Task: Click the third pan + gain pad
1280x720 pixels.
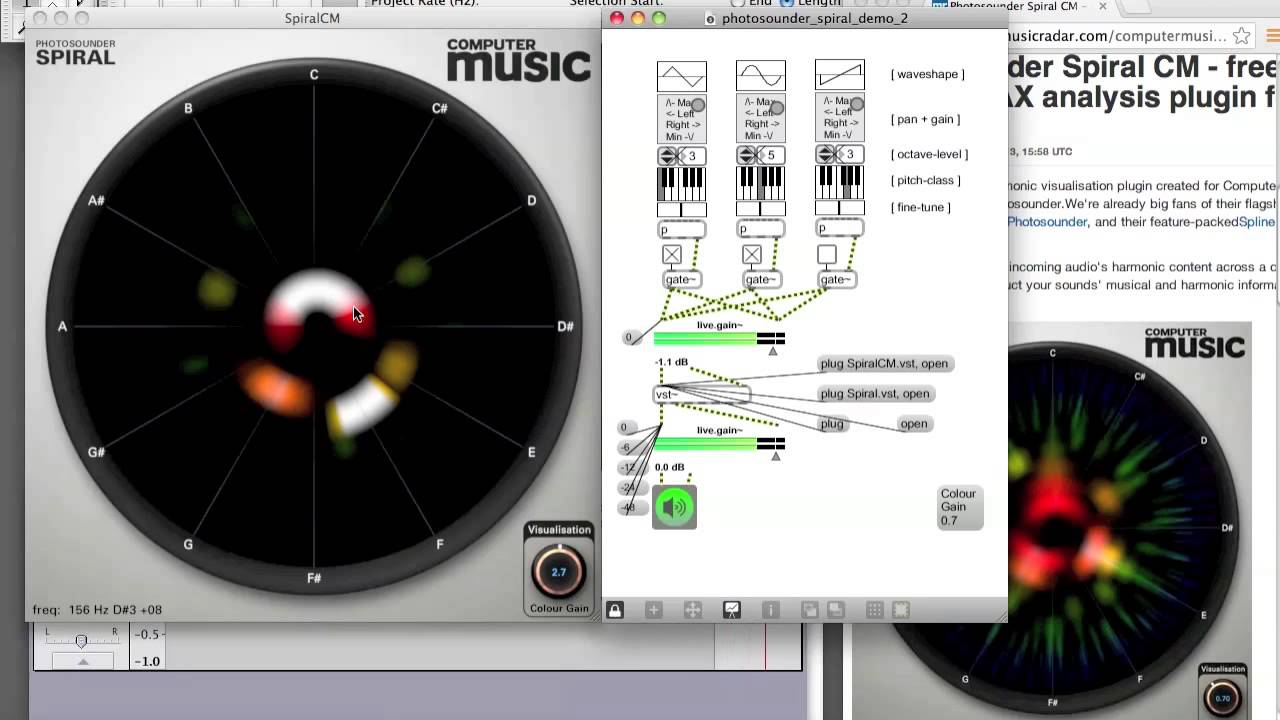Action: pos(839,119)
